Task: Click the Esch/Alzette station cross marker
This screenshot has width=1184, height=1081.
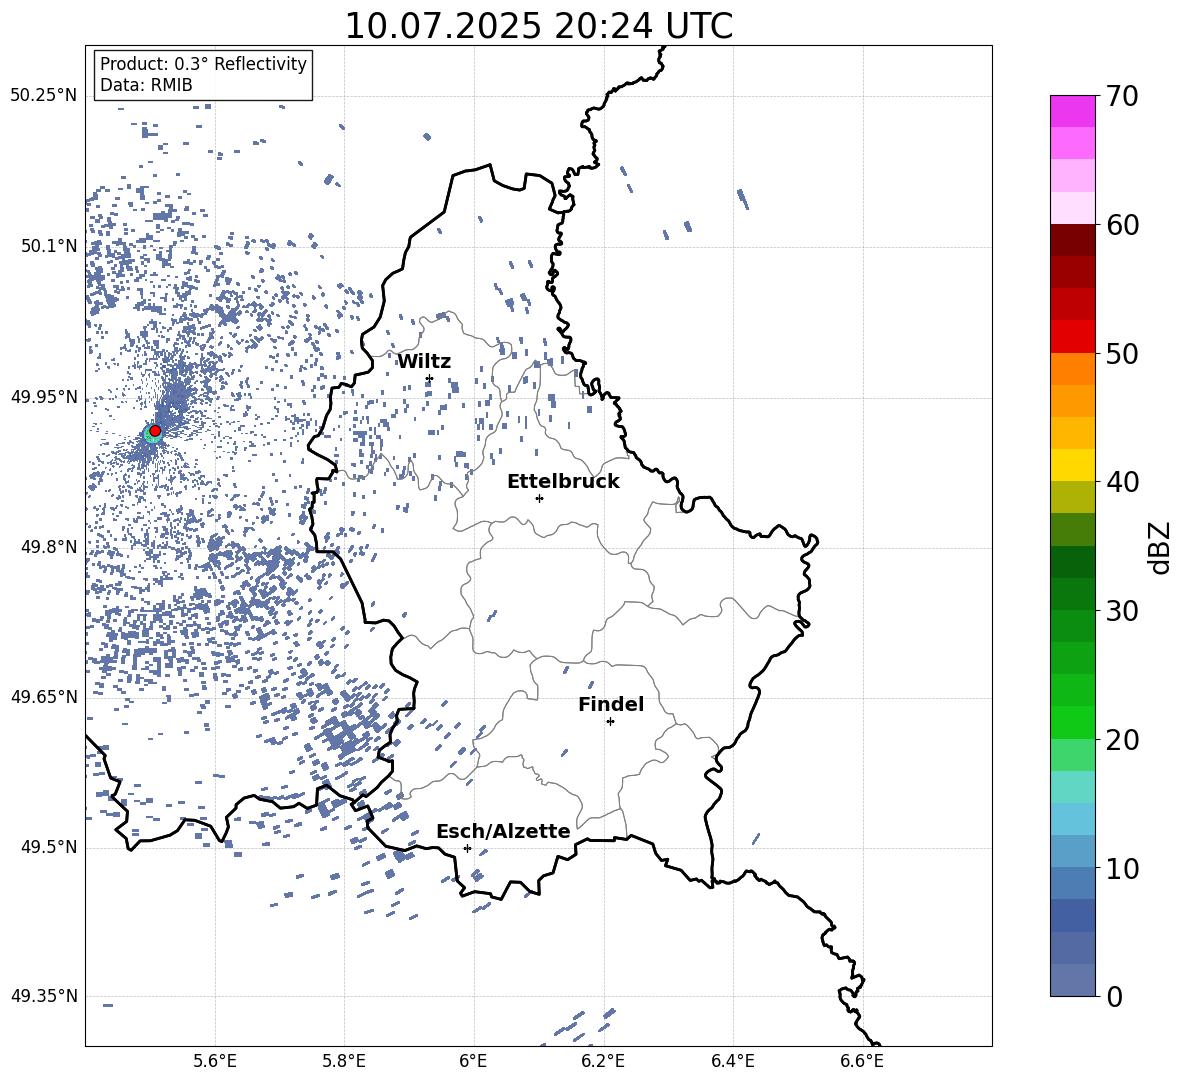Action: click(467, 848)
